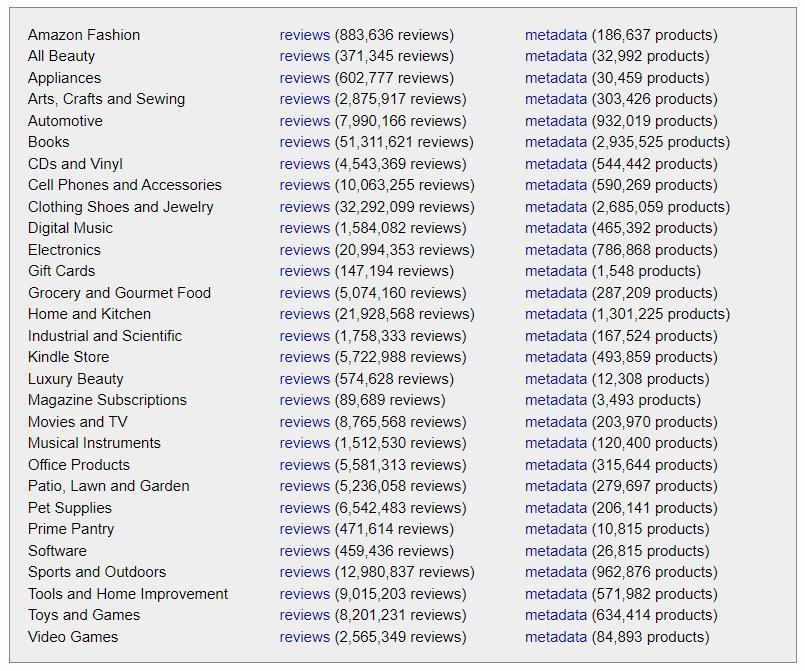Open Movies and TV reviews
Viewport: 805px width, 671px height.
[304, 422]
